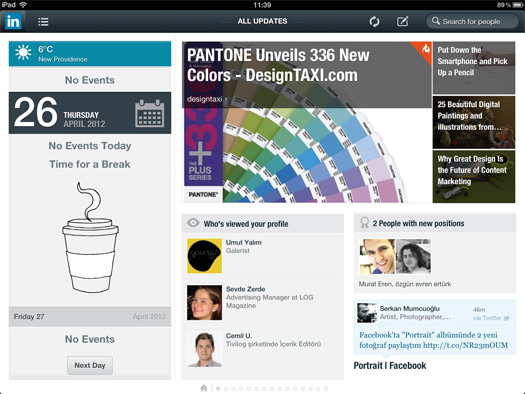Open 25 Beautiful Digital Paintings article tile
Viewport: 525px width, 394px height.
click(x=474, y=123)
